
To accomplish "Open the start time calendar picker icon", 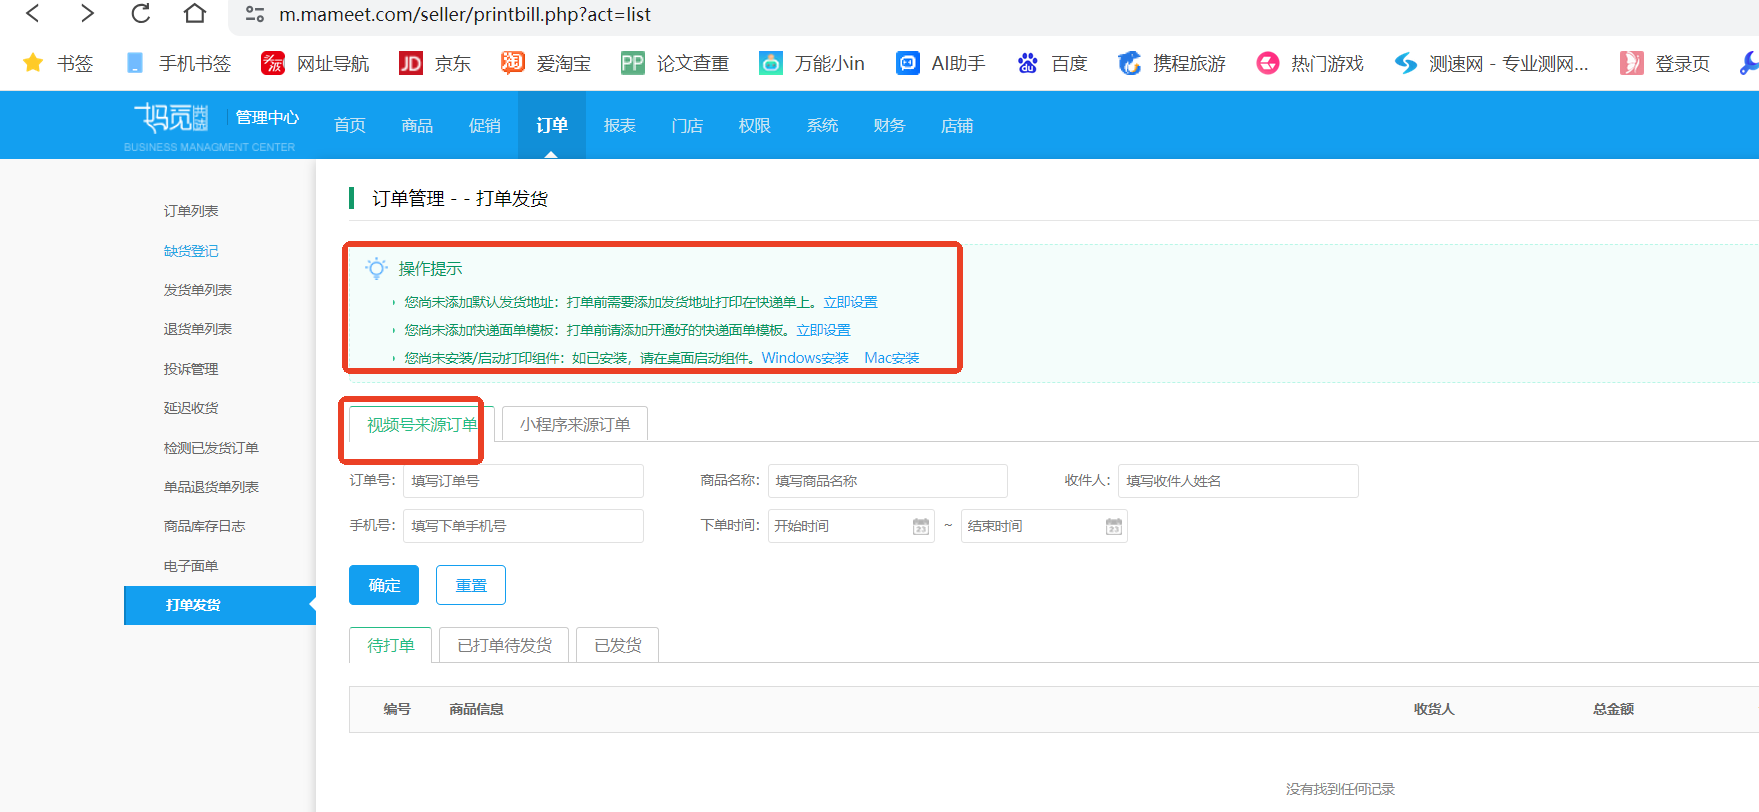I will (921, 526).
